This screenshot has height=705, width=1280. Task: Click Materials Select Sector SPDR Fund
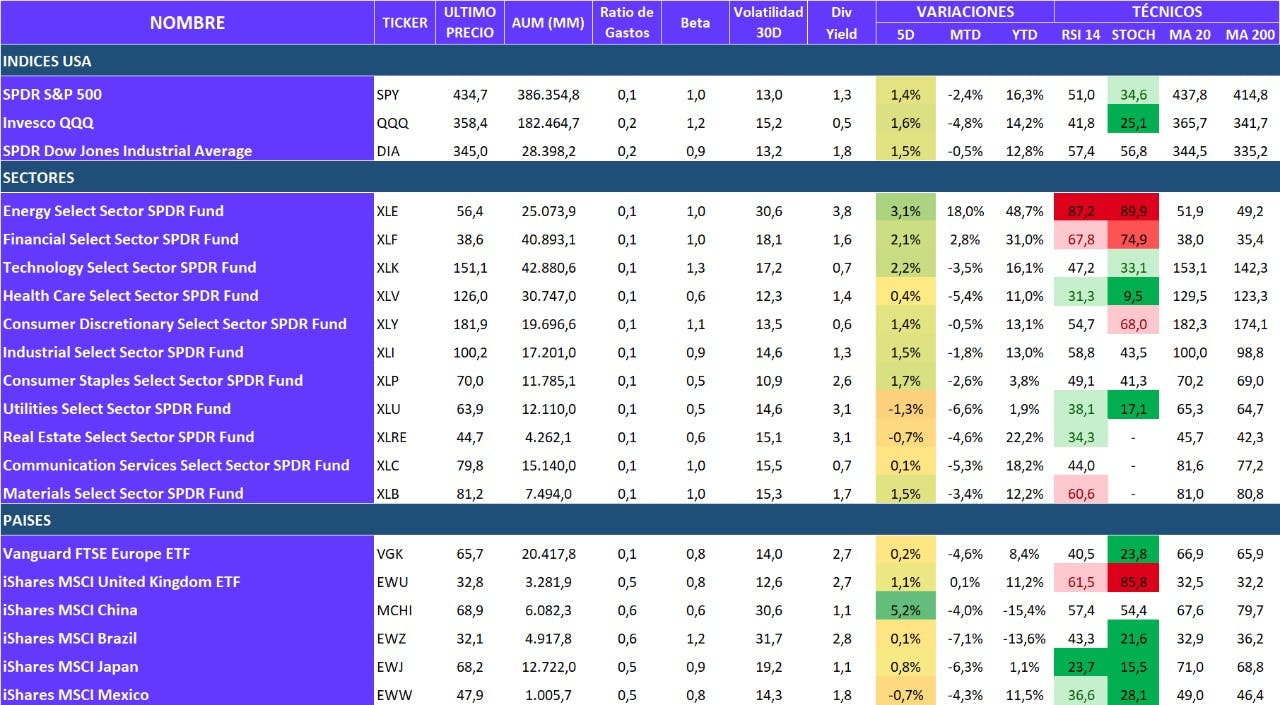coord(187,492)
